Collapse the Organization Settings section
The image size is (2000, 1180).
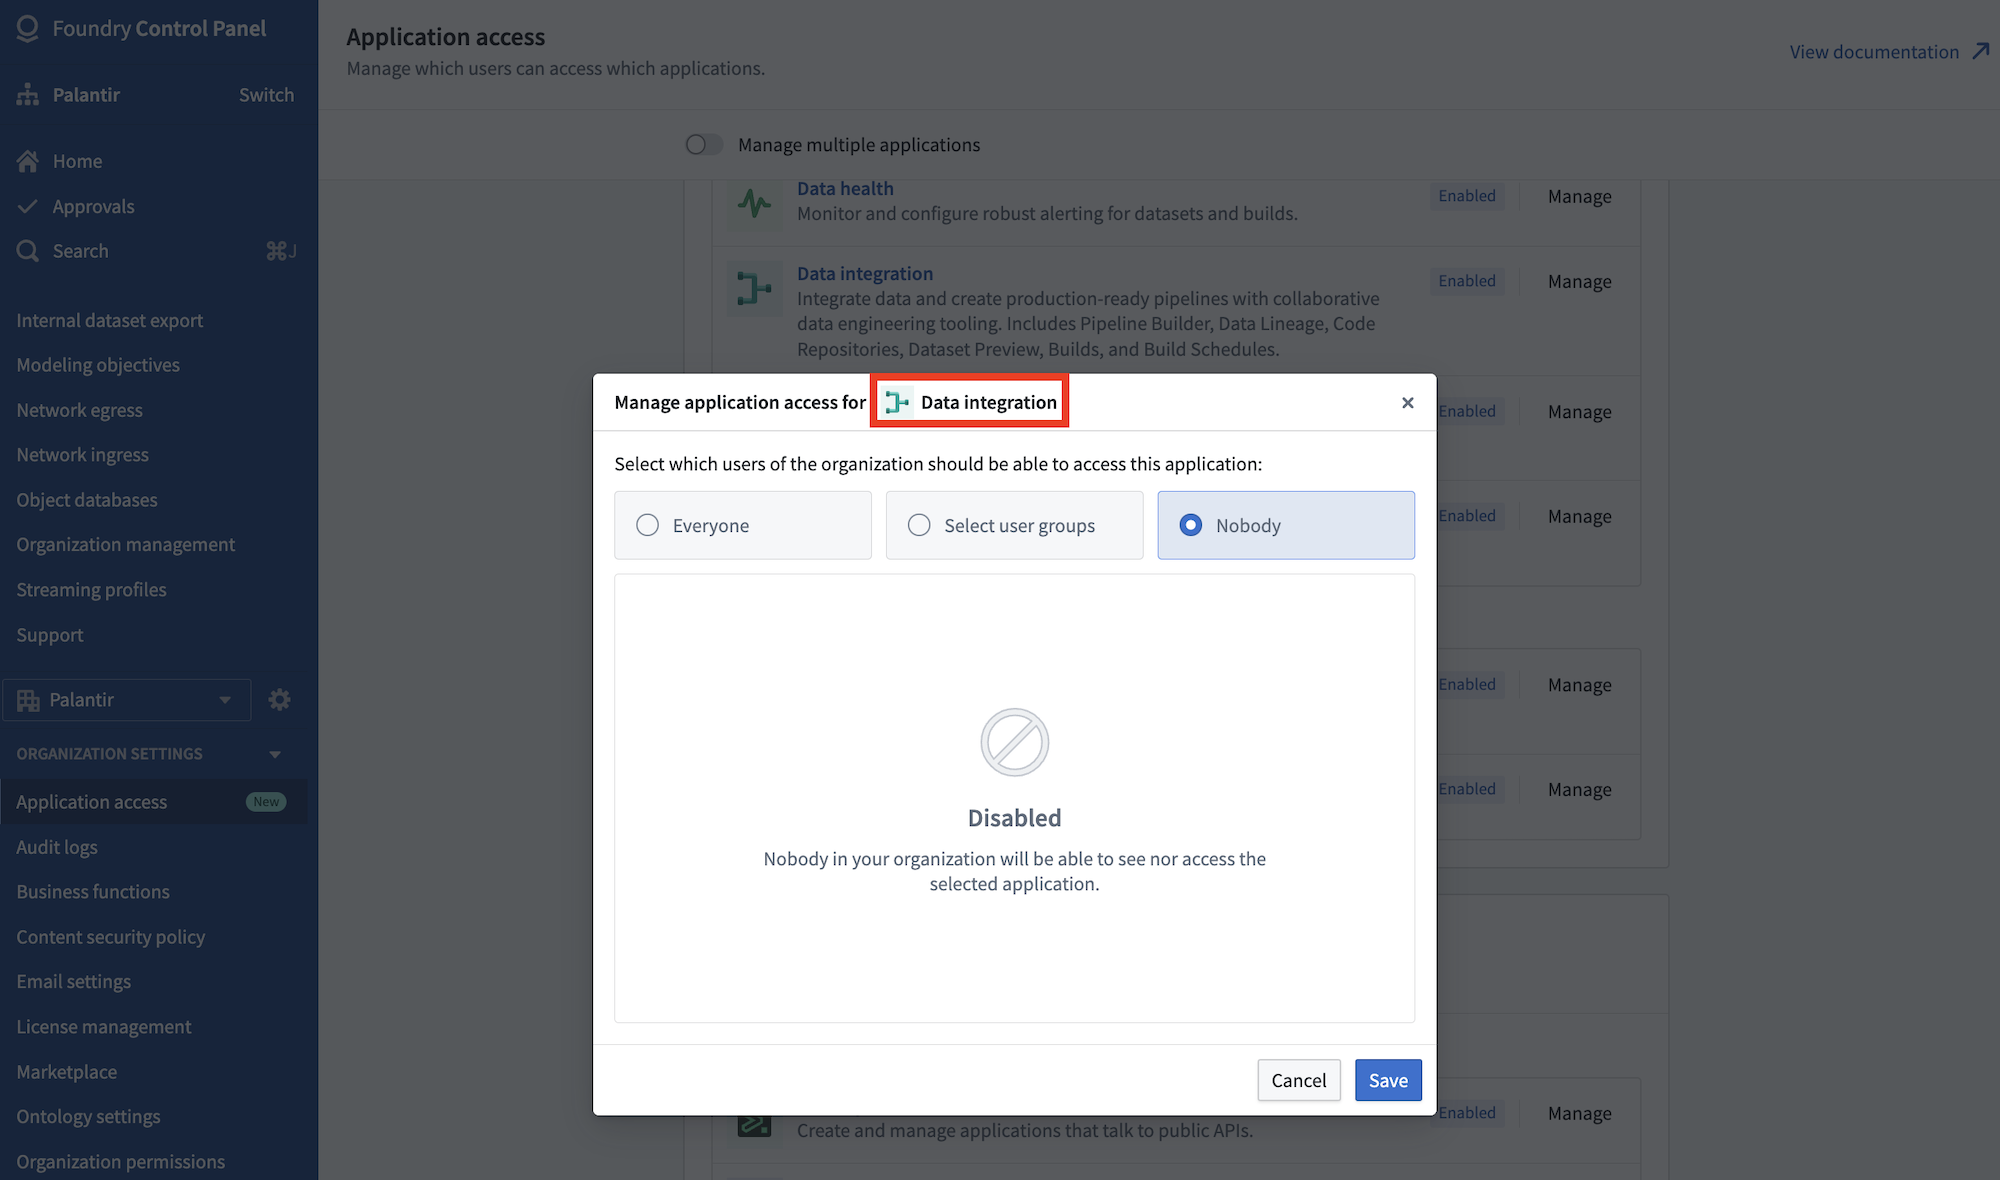pyautogui.click(x=275, y=754)
